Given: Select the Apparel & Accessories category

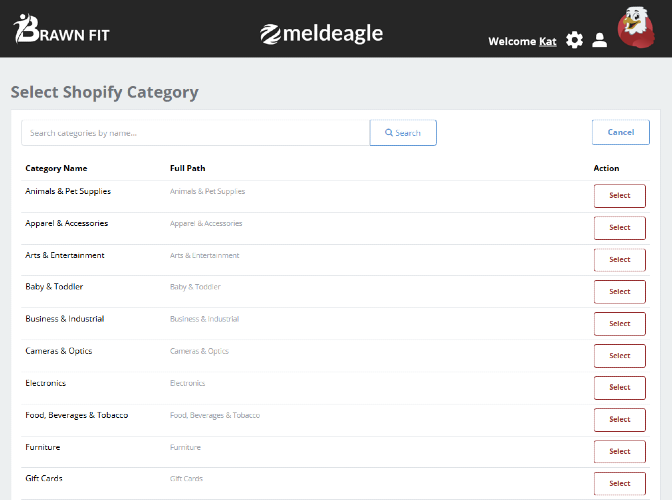Looking at the screenshot, I should click(x=620, y=228).
